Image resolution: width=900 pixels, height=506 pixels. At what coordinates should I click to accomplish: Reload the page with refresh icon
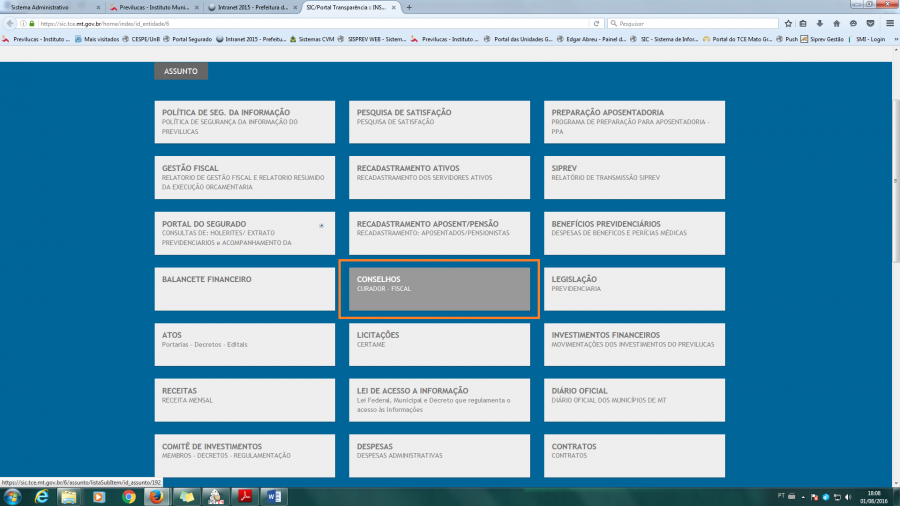click(x=597, y=23)
